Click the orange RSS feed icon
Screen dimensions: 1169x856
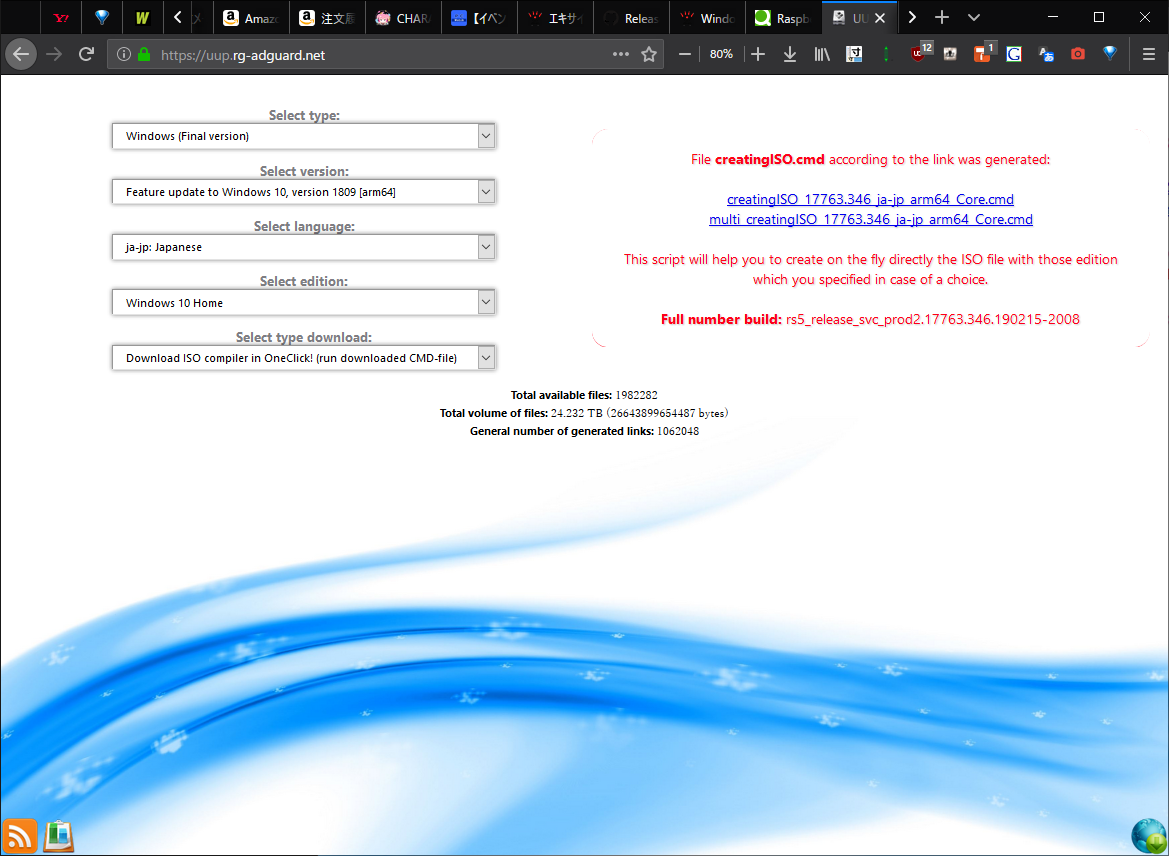(x=19, y=835)
